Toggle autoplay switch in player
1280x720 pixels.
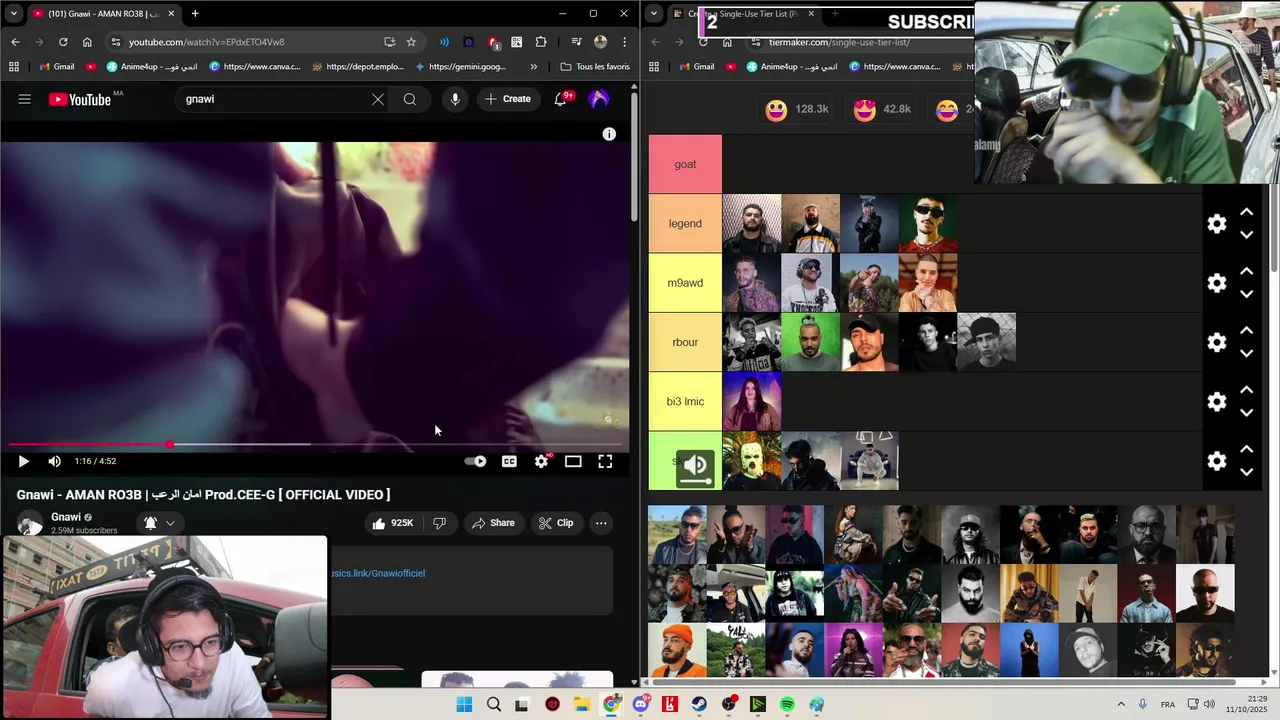pos(476,461)
